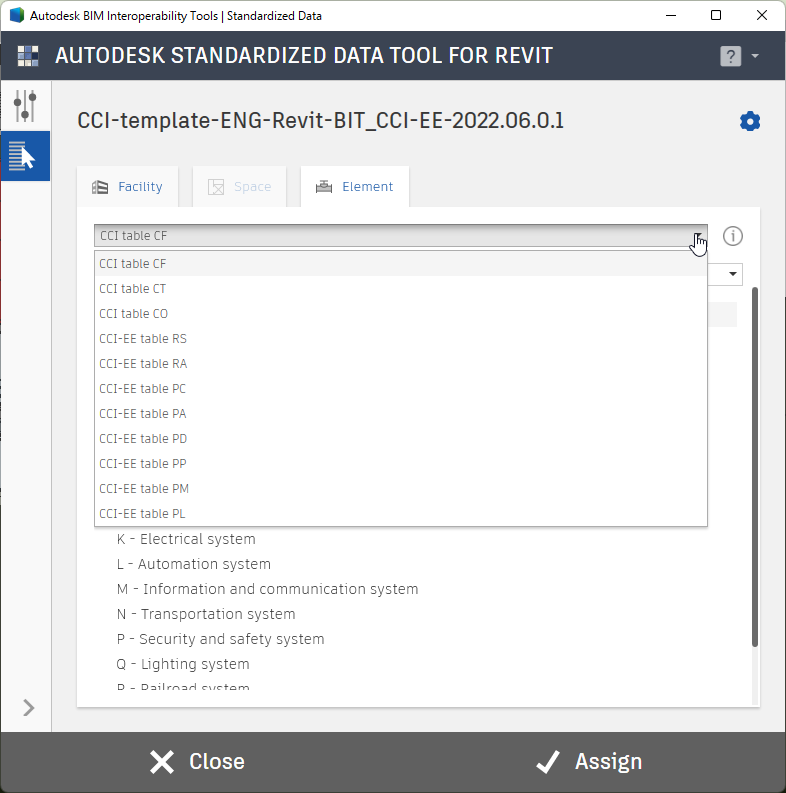This screenshot has height=793, width=786.
Task: Choose CCI-EE table PD option
Action: pos(401,438)
